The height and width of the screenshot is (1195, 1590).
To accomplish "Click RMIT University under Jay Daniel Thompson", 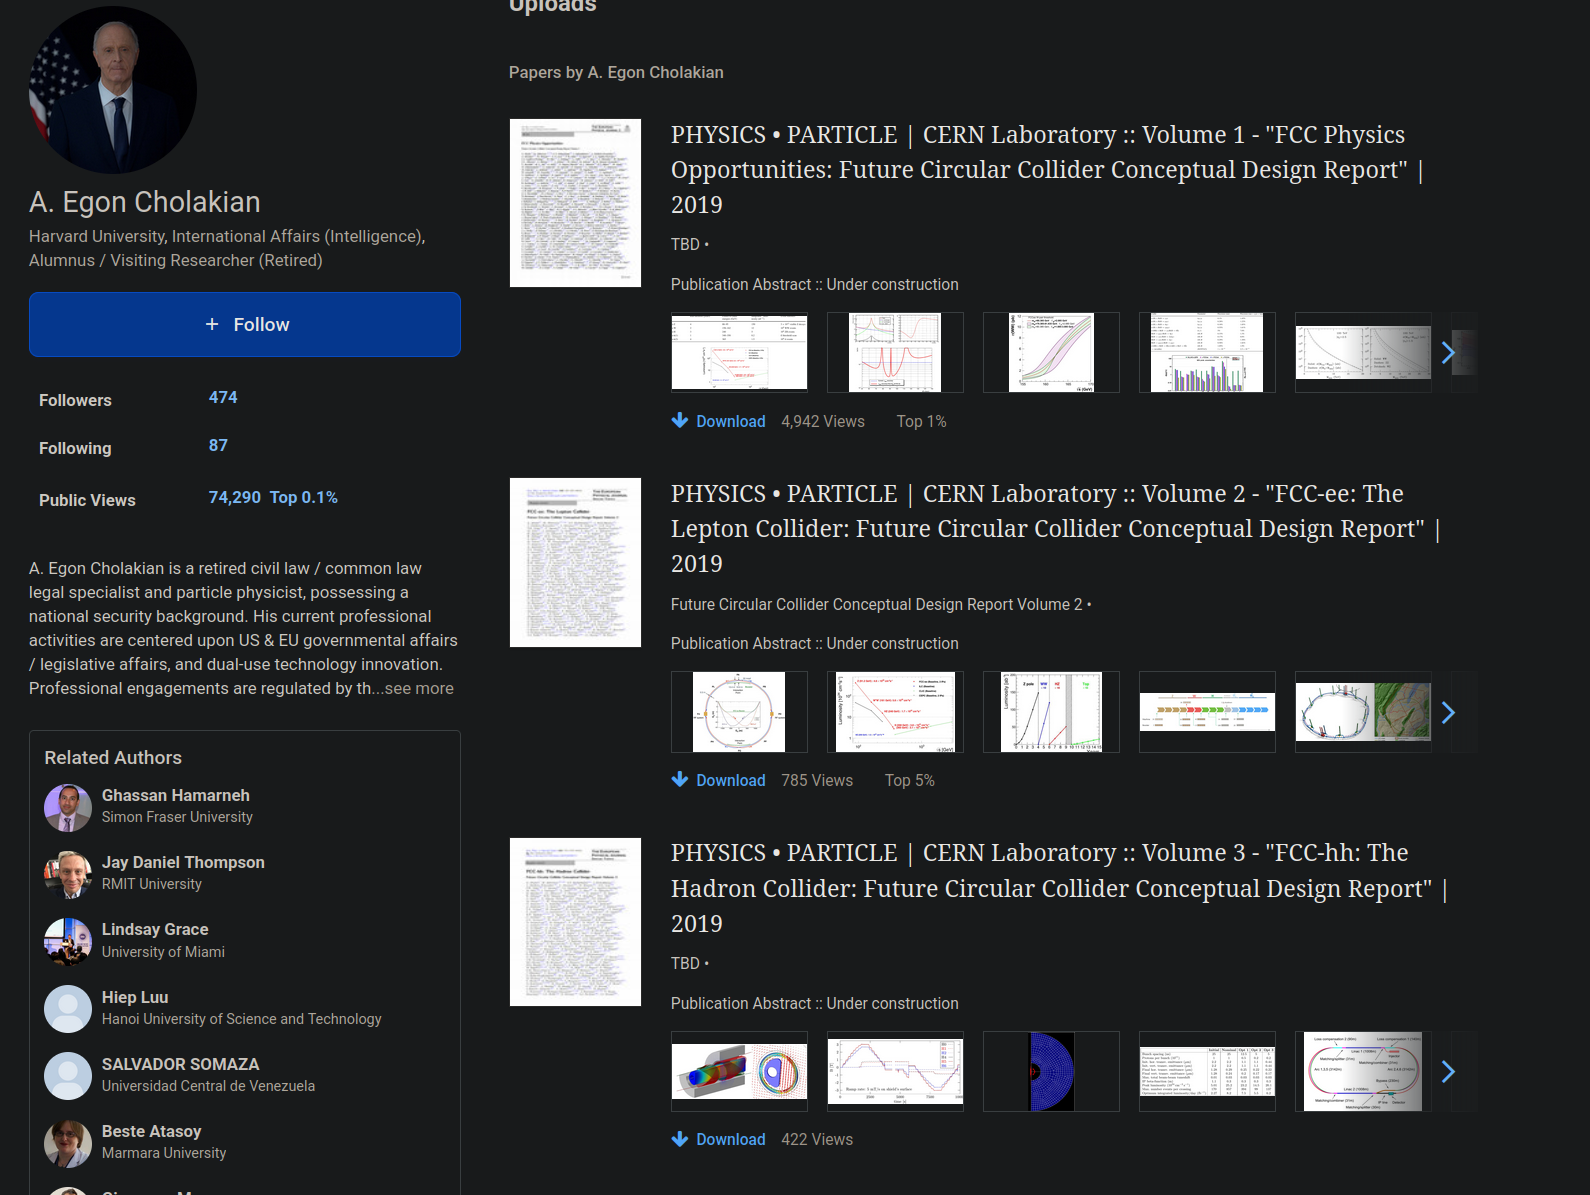I will click(x=151, y=884).
